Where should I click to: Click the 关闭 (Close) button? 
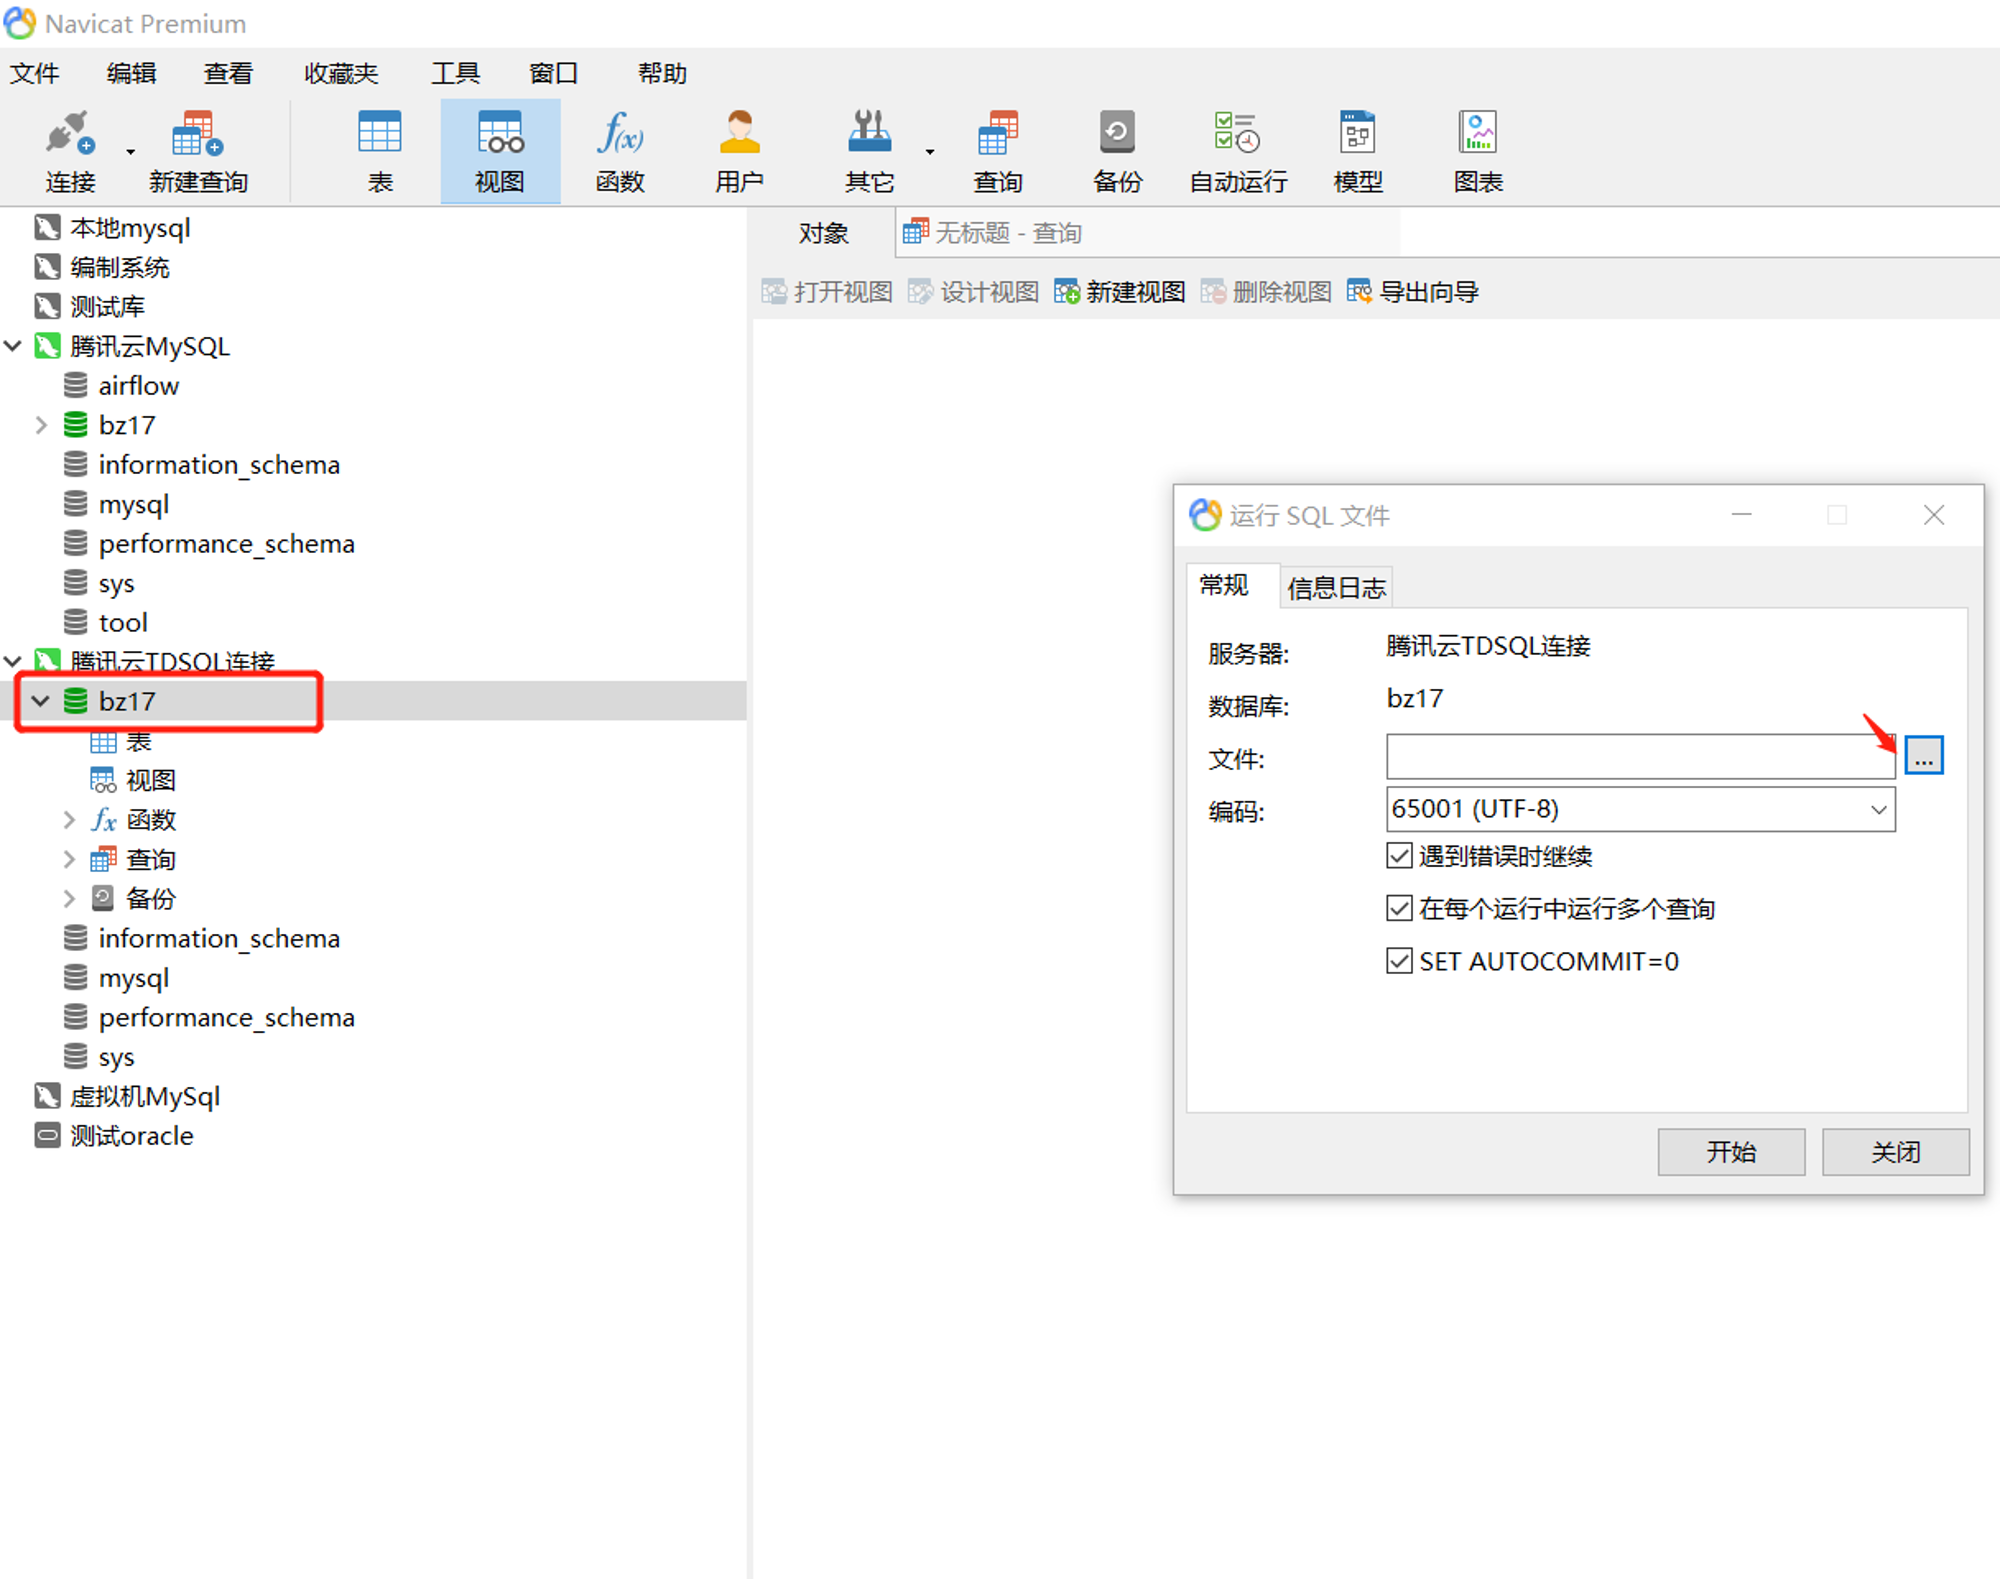1895,1152
